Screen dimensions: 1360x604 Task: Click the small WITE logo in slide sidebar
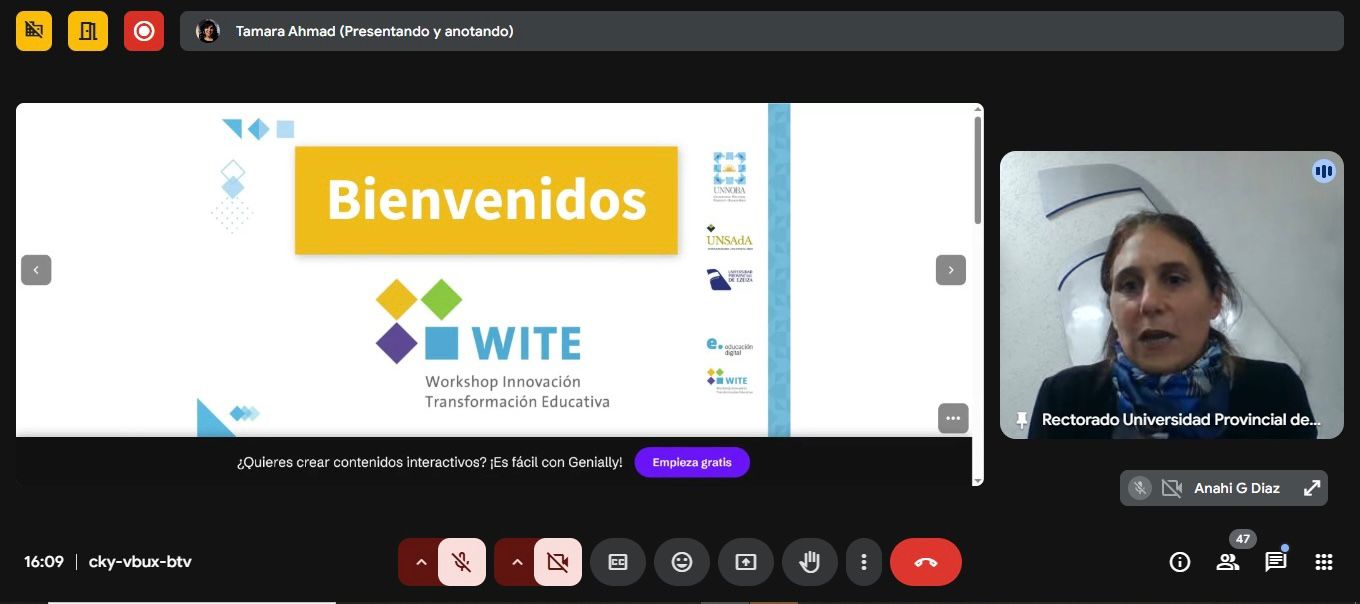click(x=728, y=381)
